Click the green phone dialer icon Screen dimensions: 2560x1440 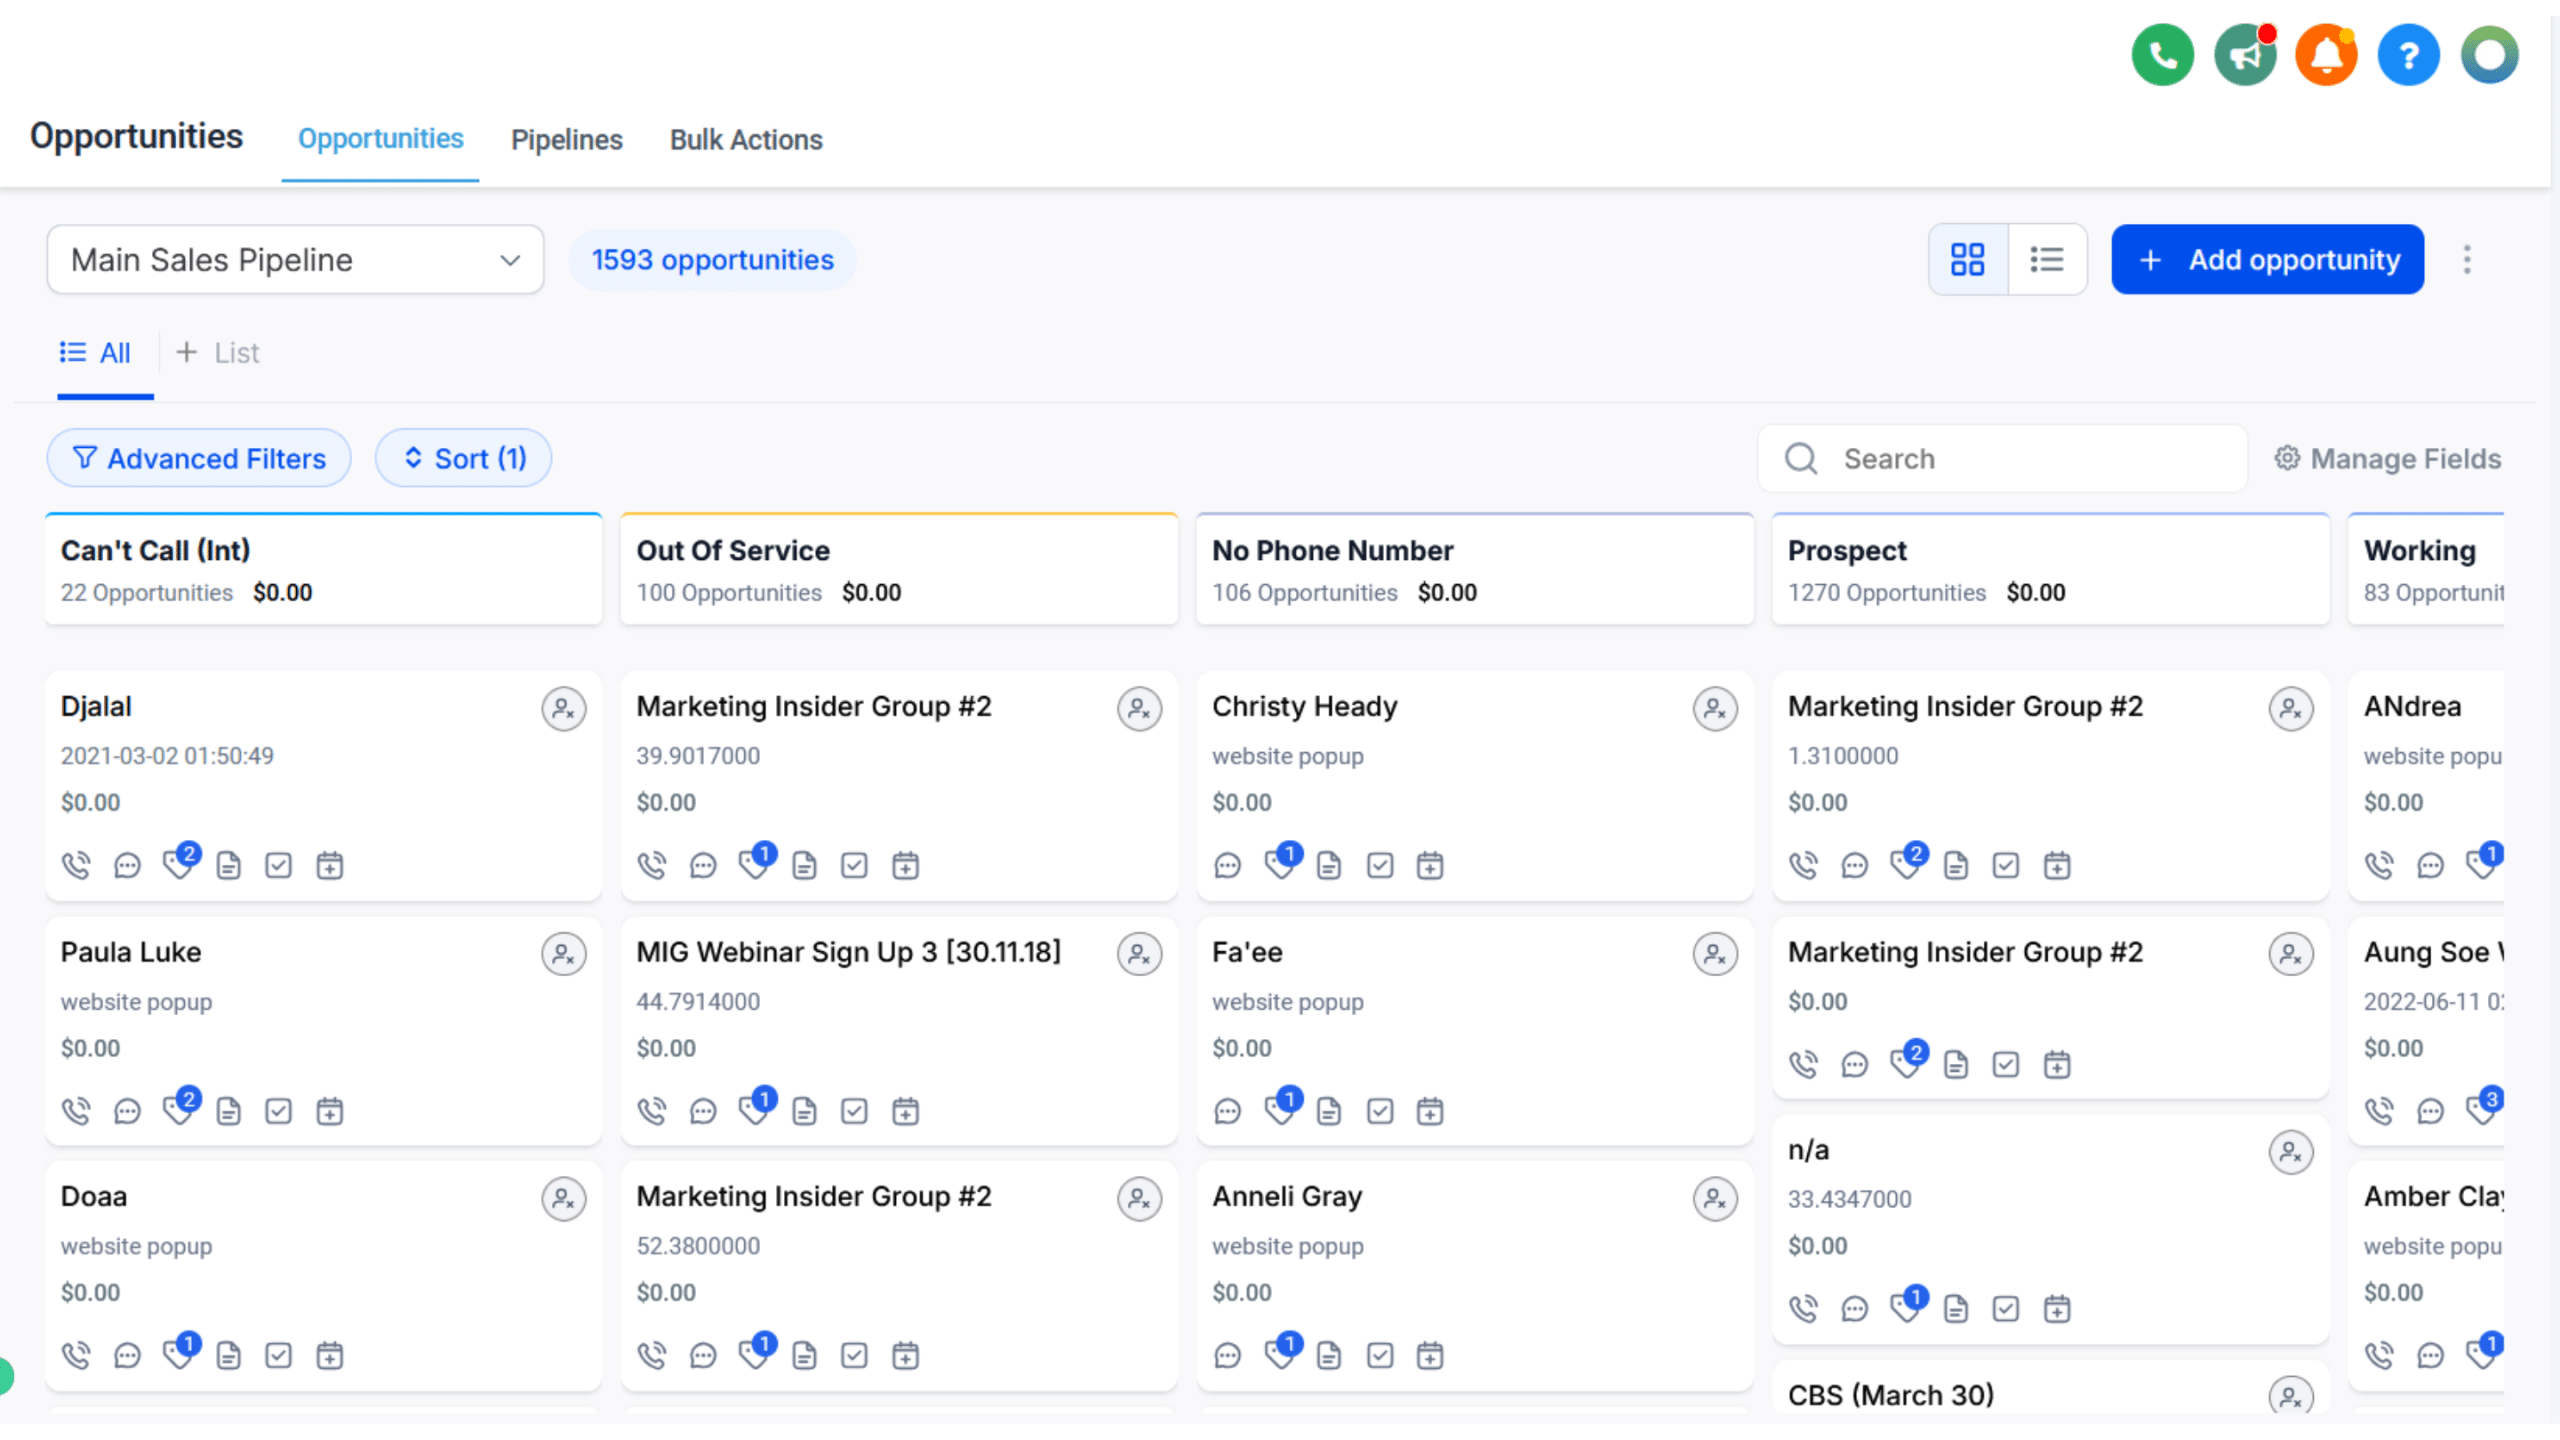point(2162,55)
